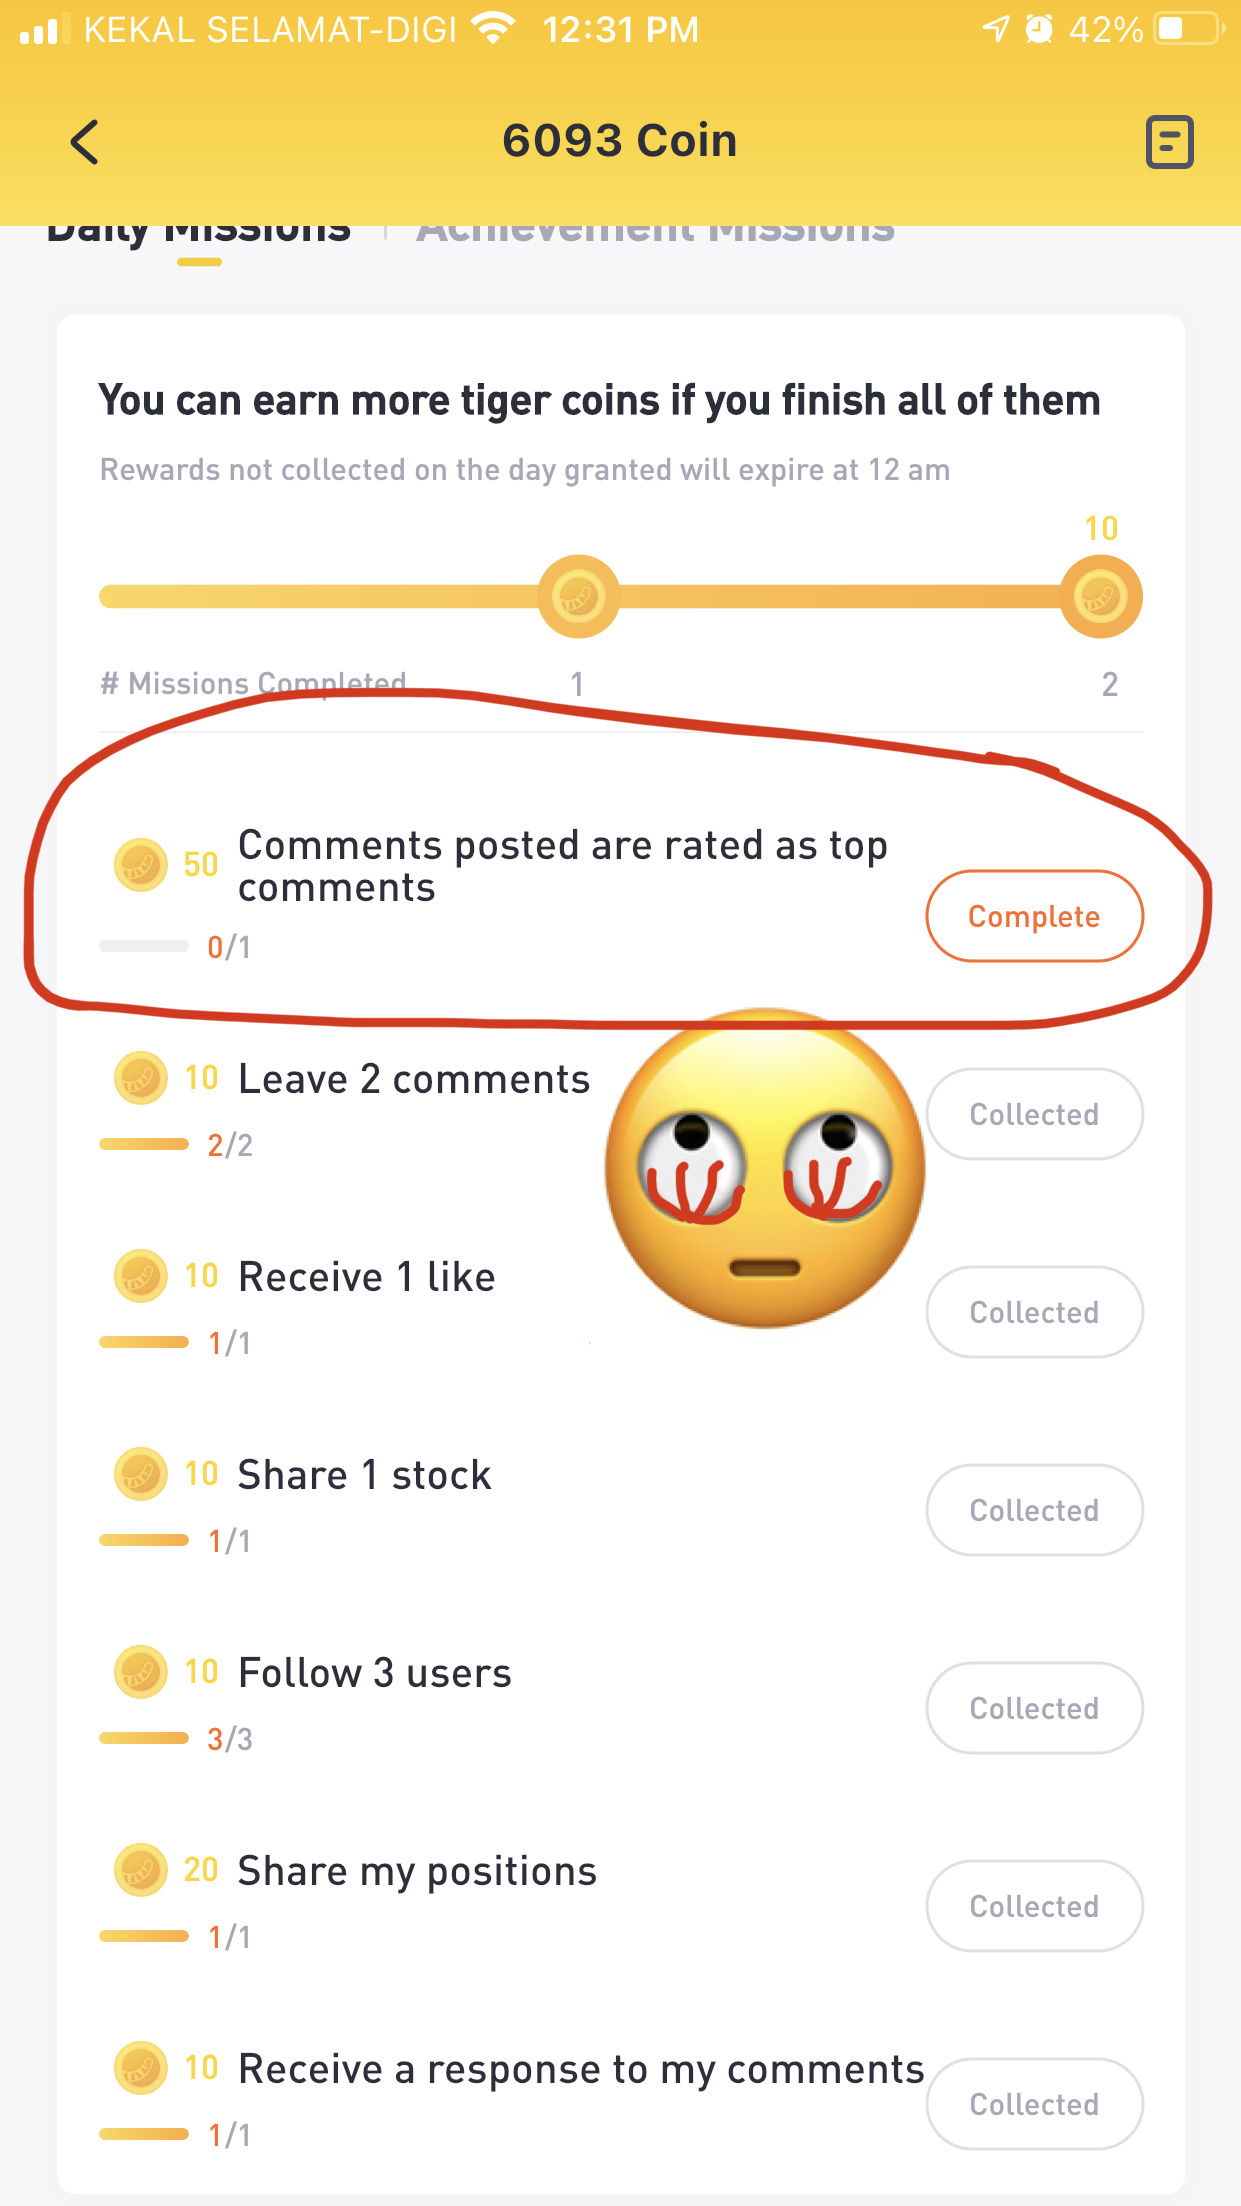Tap the second milestone coin marked 10
The width and height of the screenshot is (1241, 2206).
(1101, 596)
